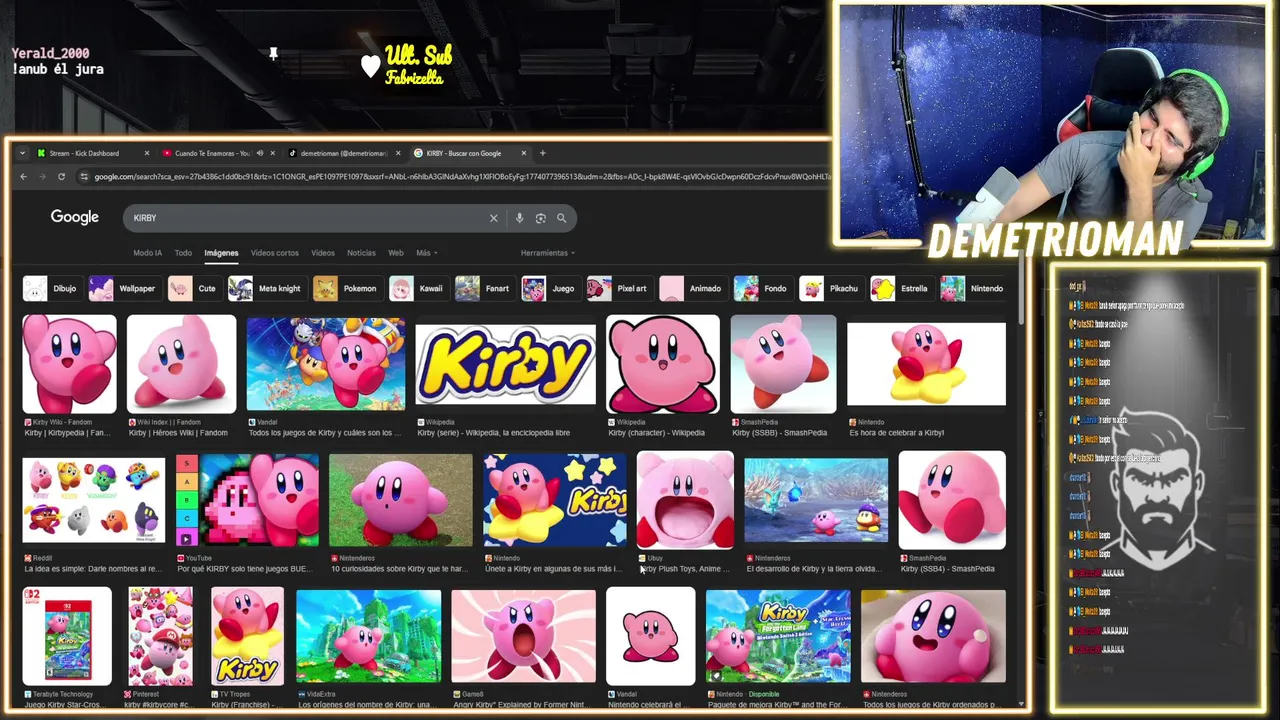Screen dimensions: 1280x720
Task: Select the Noticias results tab
Action: coord(361,253)
